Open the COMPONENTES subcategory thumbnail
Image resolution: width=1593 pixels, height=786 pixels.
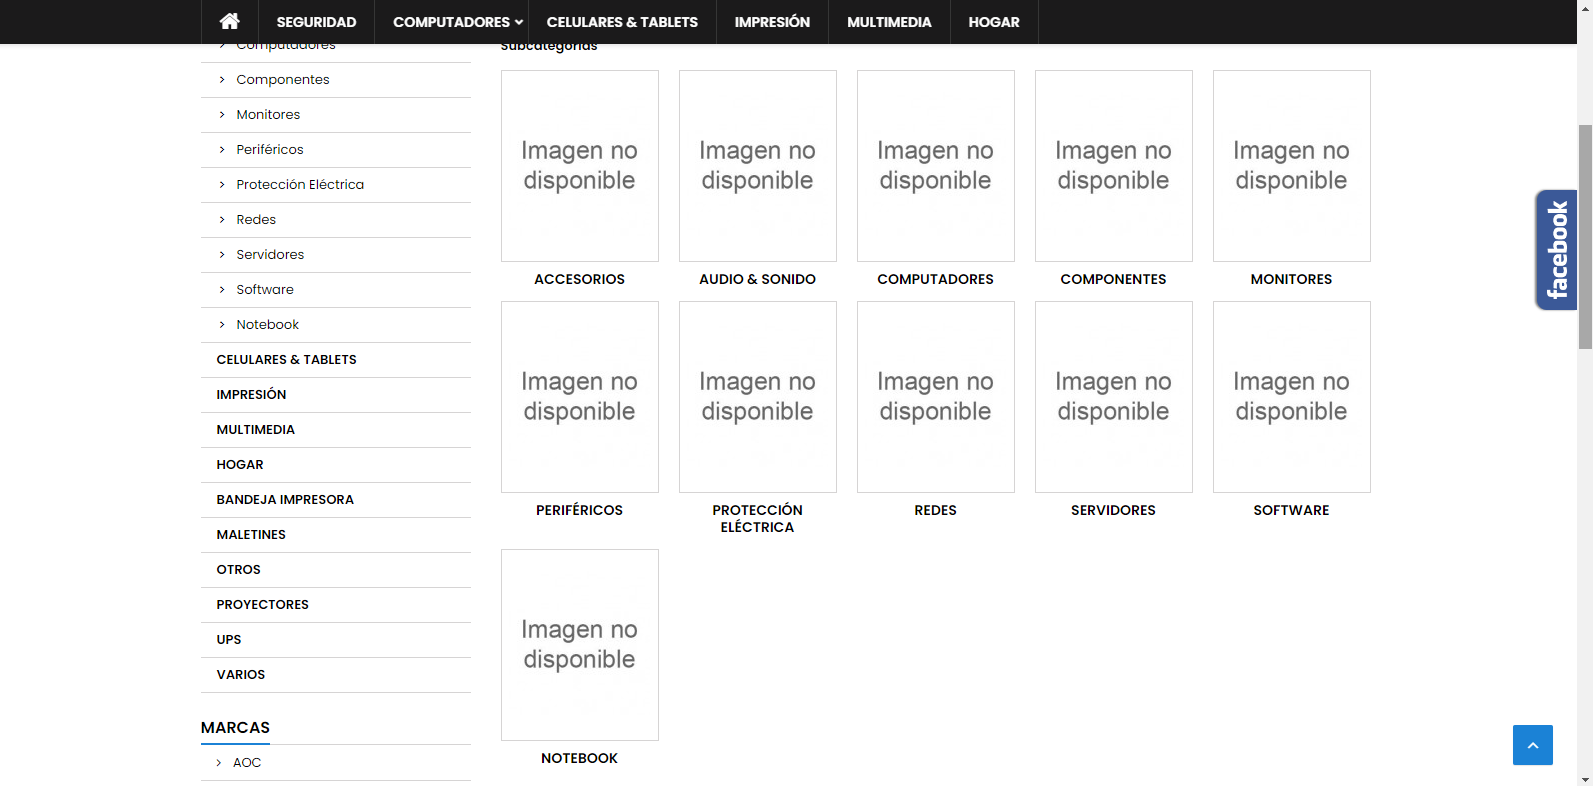coord(1114,166)
